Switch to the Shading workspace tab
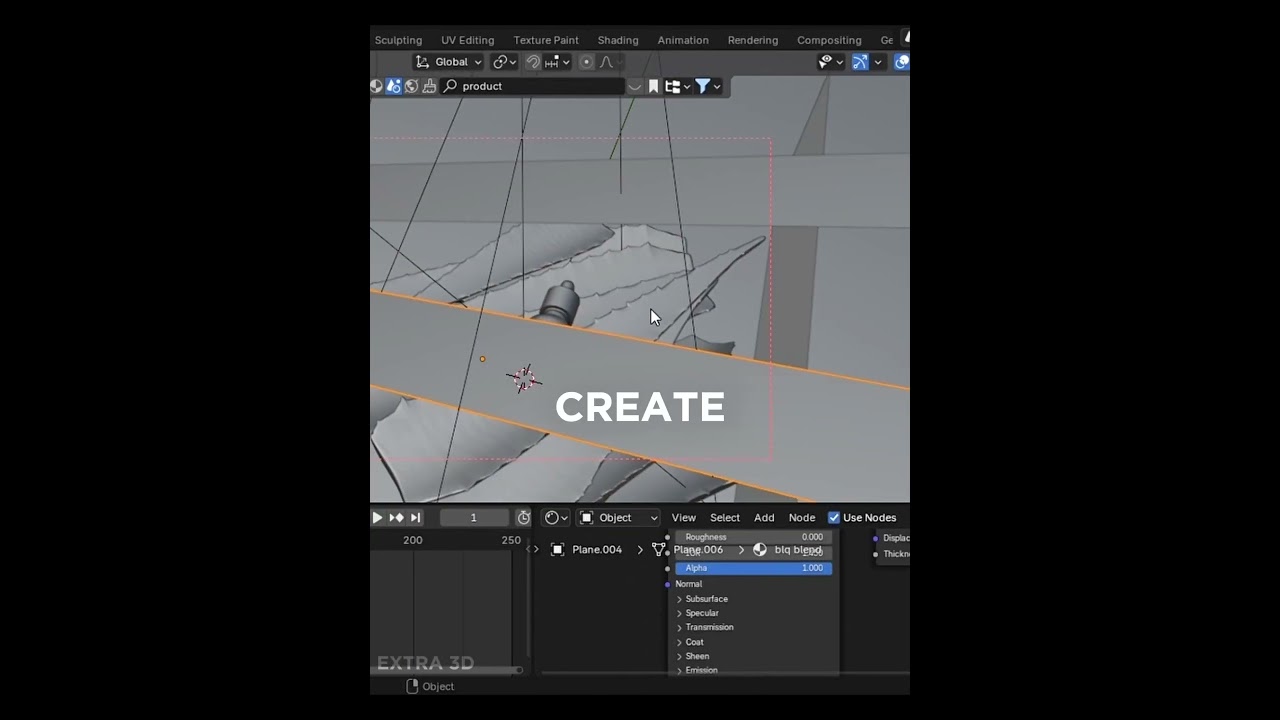The width and height of the screenshot is (1280, 720). [618, 40]
